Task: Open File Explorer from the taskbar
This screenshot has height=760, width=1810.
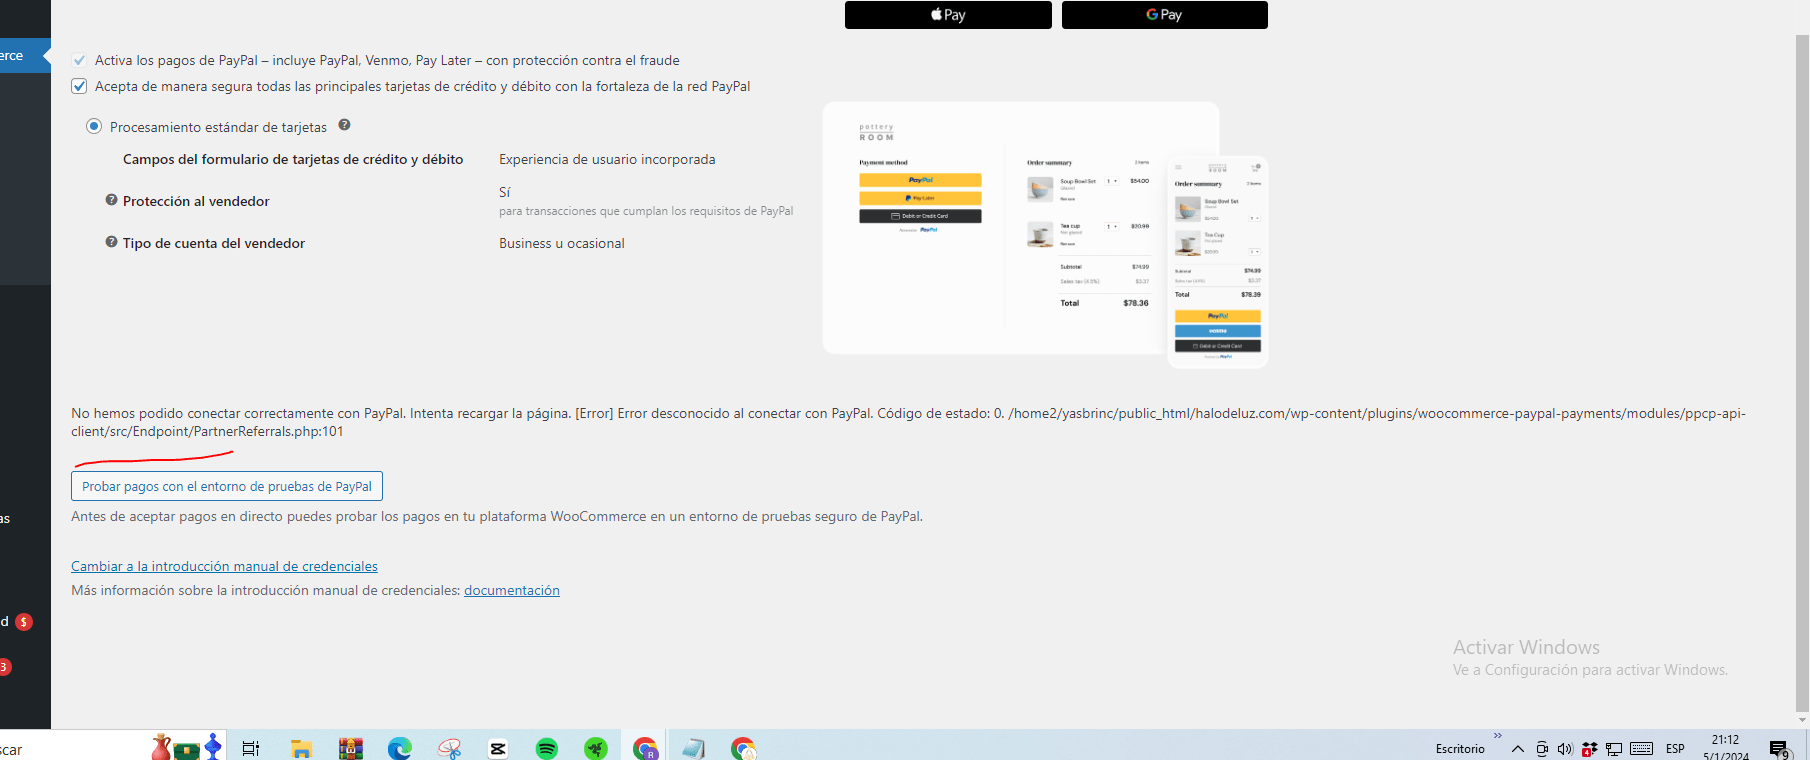Action: pos(301,748)
